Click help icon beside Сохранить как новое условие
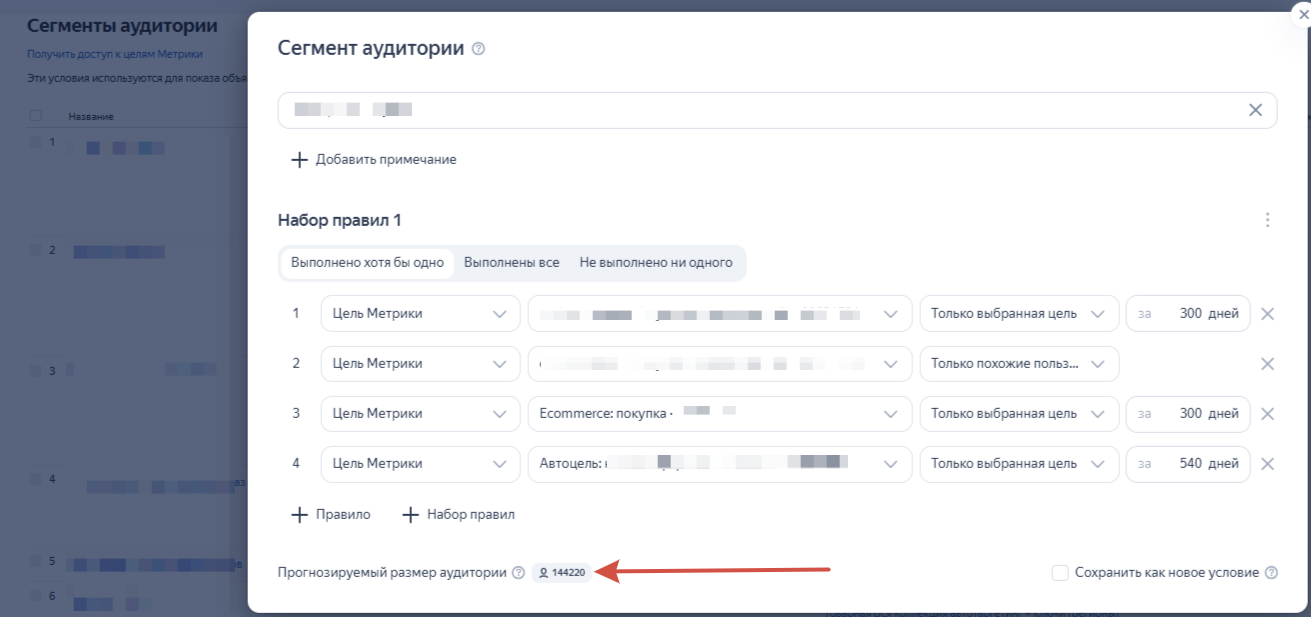Screen dimensions: 1311x617 [x=1271, y=573]
